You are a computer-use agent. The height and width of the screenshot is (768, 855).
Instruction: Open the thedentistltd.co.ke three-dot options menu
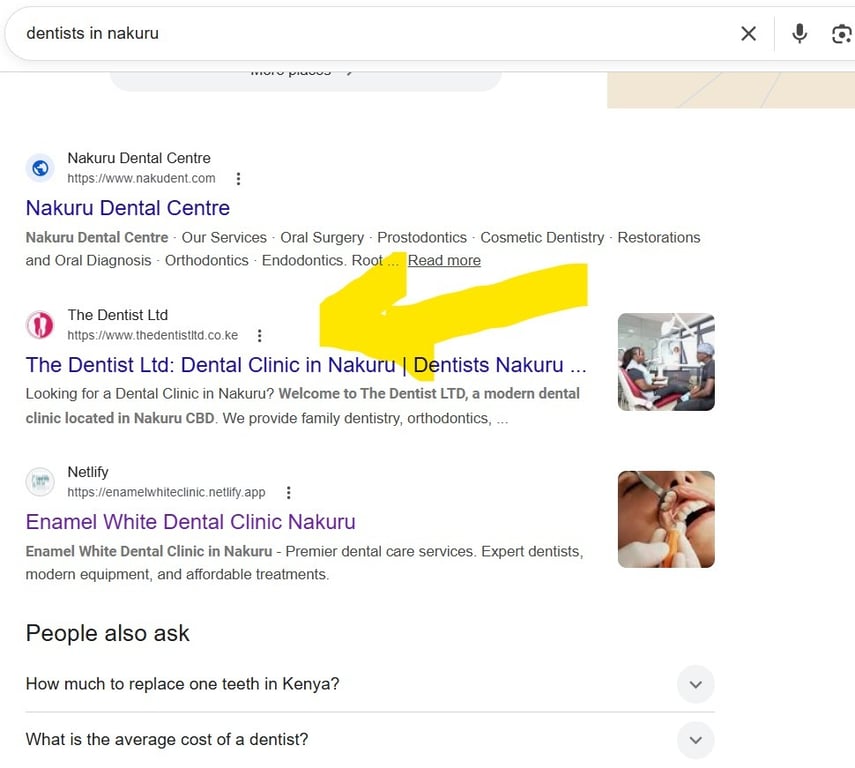[260, 335]
